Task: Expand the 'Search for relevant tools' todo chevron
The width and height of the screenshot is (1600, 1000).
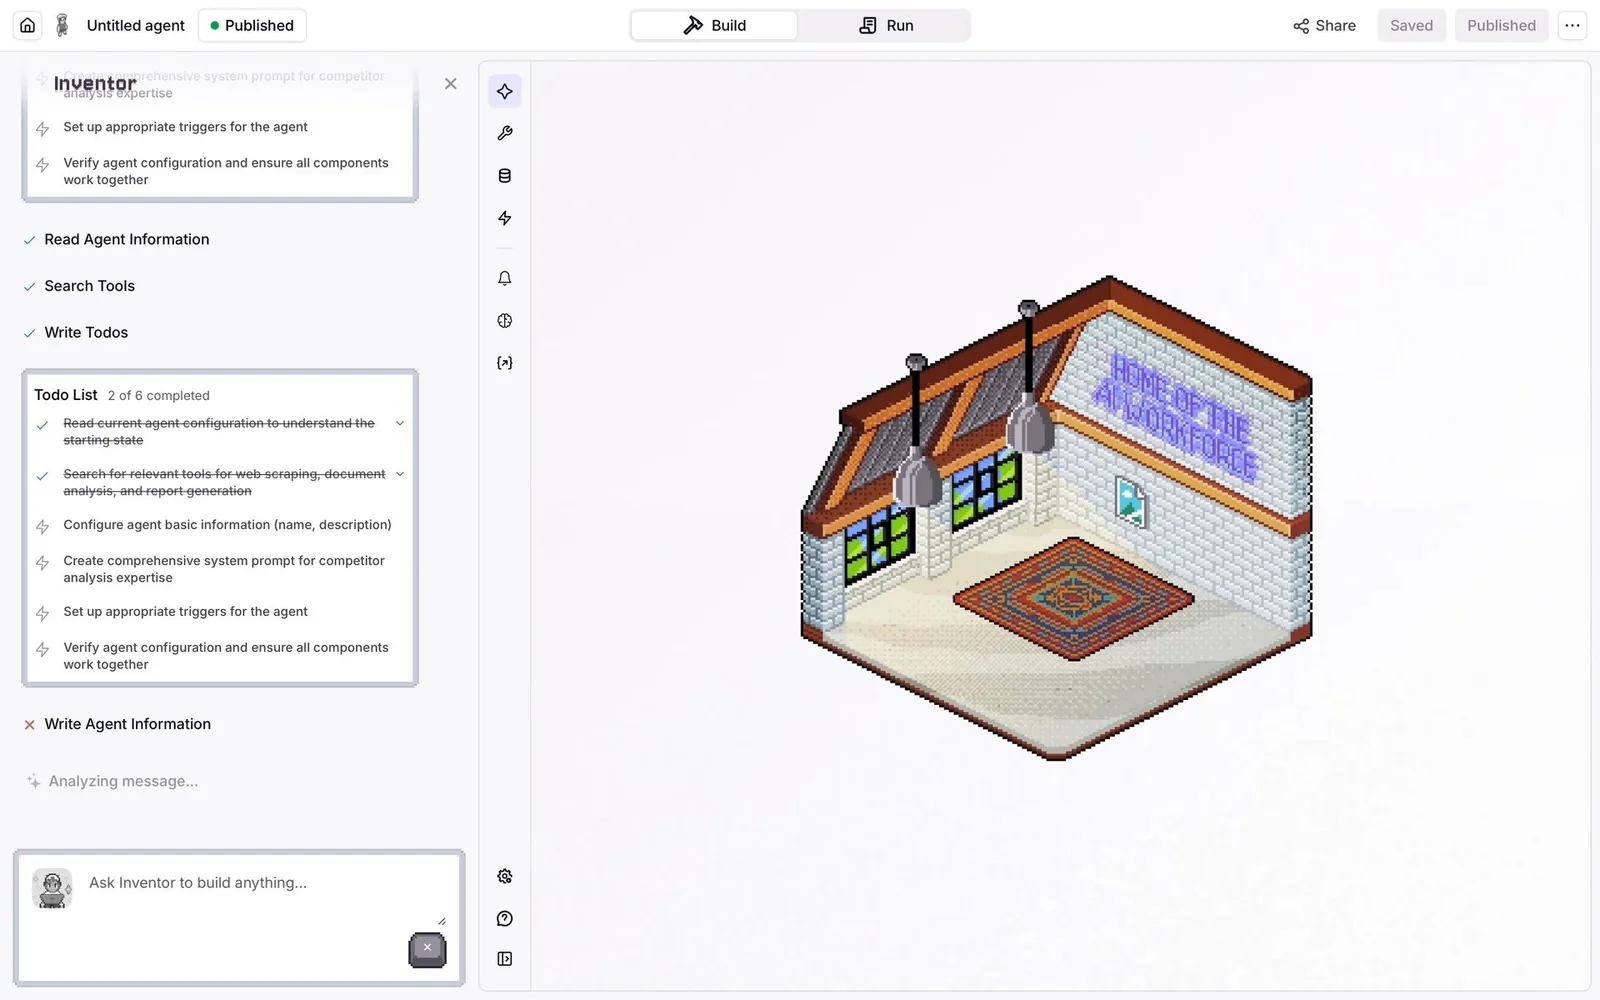Action: point(400,474)
